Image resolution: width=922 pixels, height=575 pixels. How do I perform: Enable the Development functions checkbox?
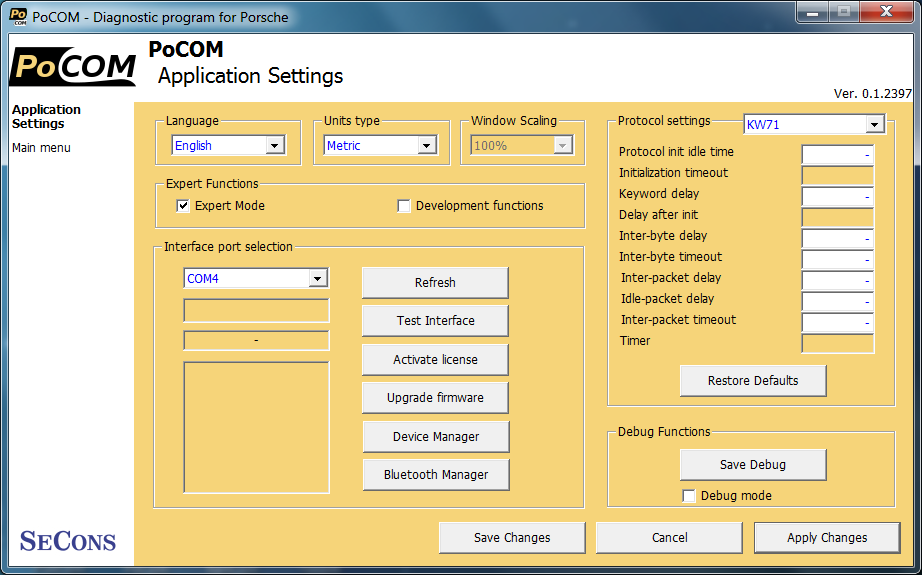click(403, 206)
